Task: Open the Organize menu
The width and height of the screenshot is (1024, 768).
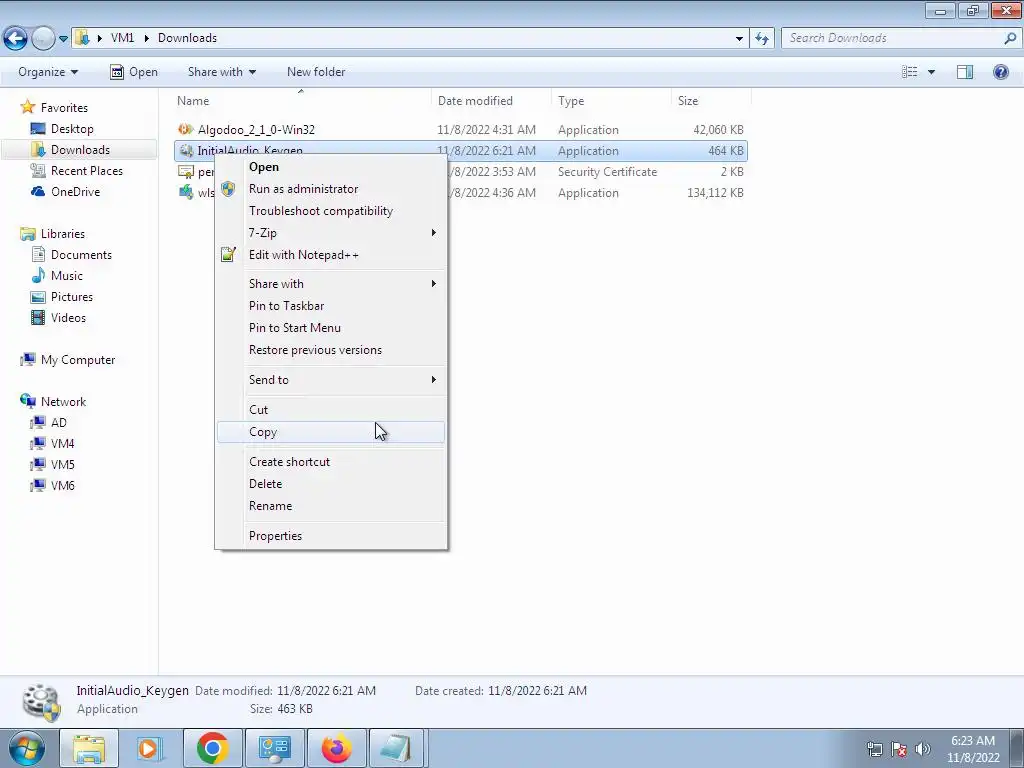Action: [48, 72]
